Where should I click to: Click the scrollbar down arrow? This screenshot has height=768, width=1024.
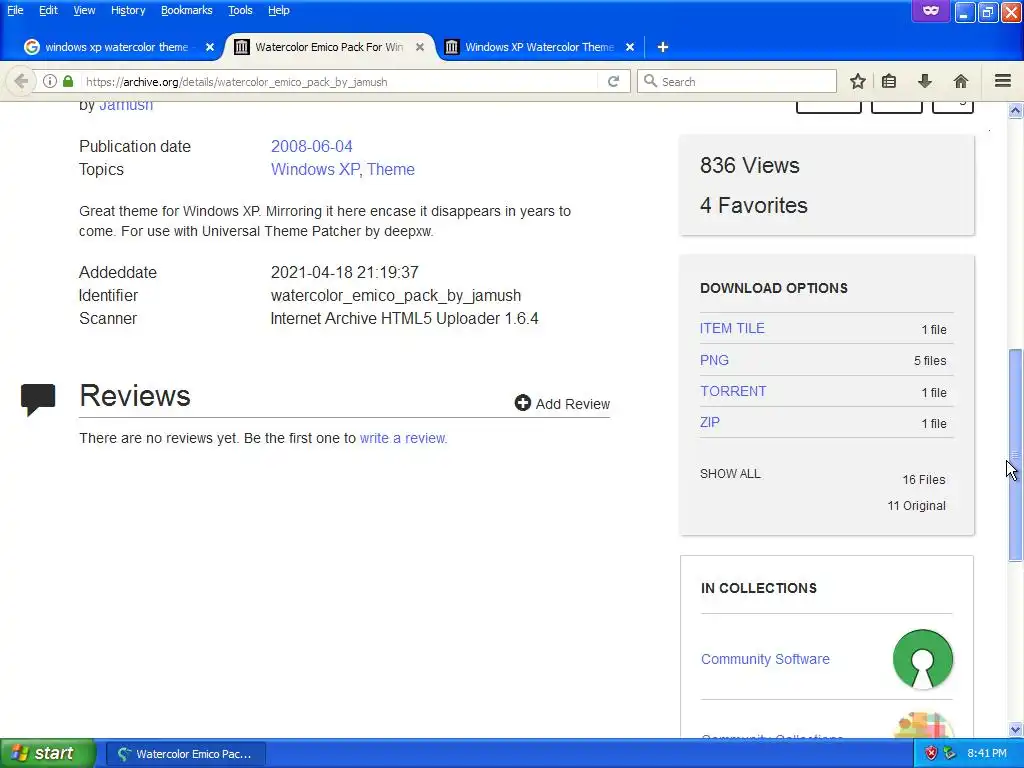point(1015,729)
